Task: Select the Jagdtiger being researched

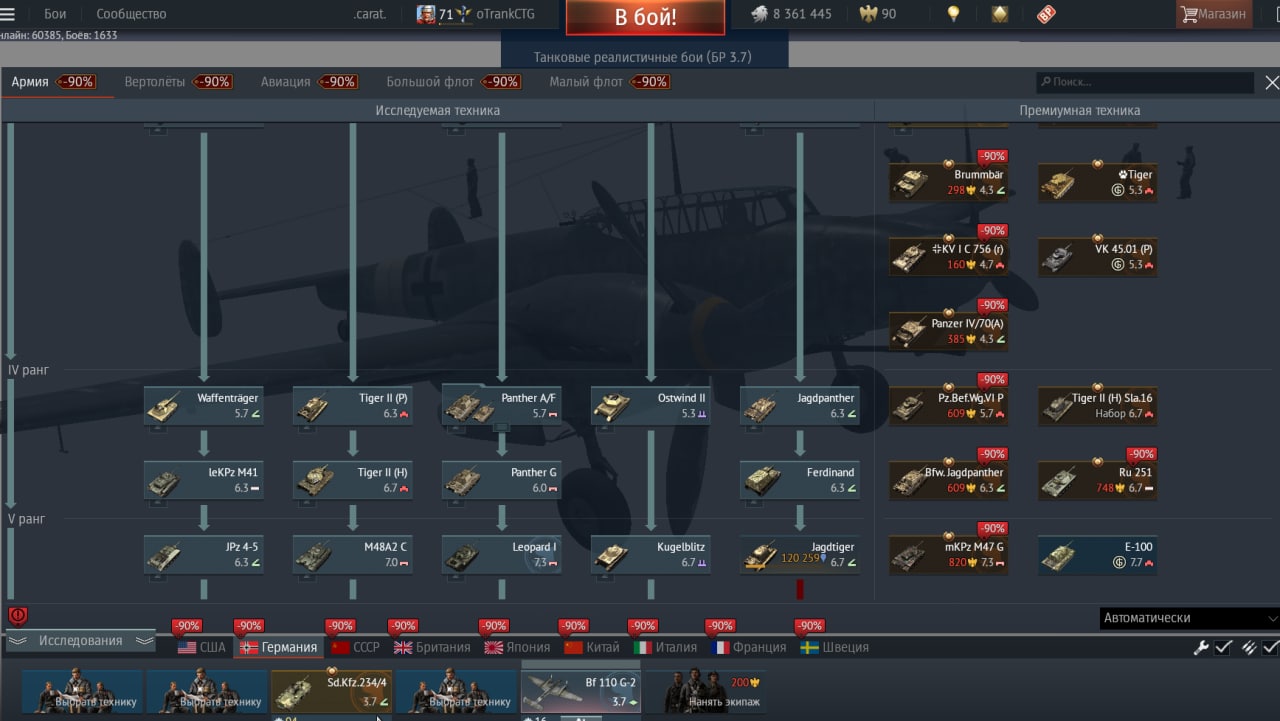Action: 800,555
